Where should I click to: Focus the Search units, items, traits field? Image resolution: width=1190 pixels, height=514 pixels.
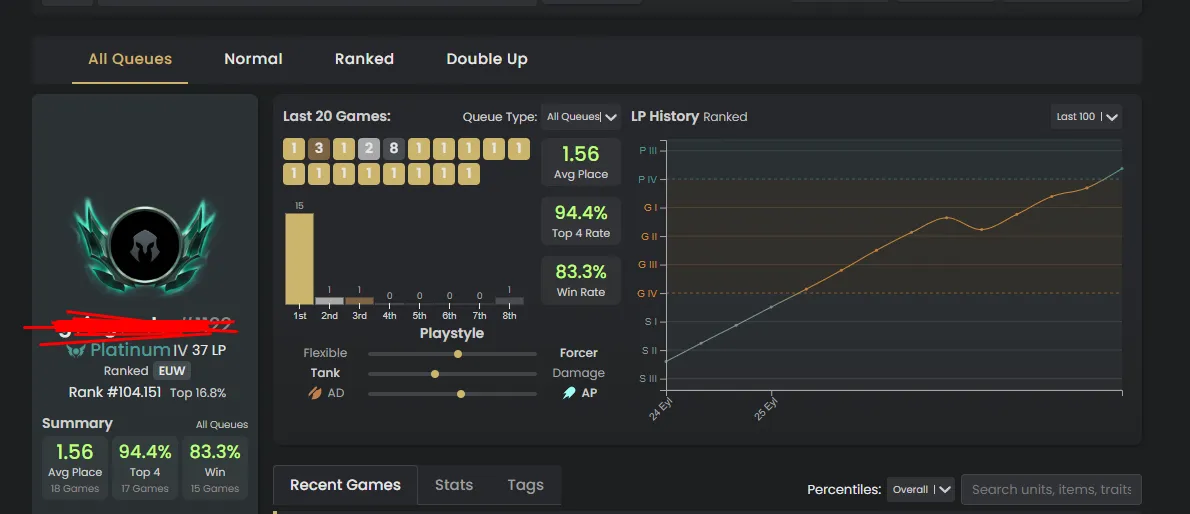[1051, 490]
